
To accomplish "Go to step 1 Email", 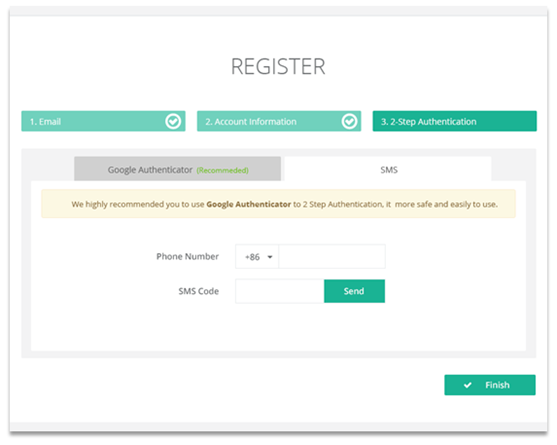I will click(103, 121).
